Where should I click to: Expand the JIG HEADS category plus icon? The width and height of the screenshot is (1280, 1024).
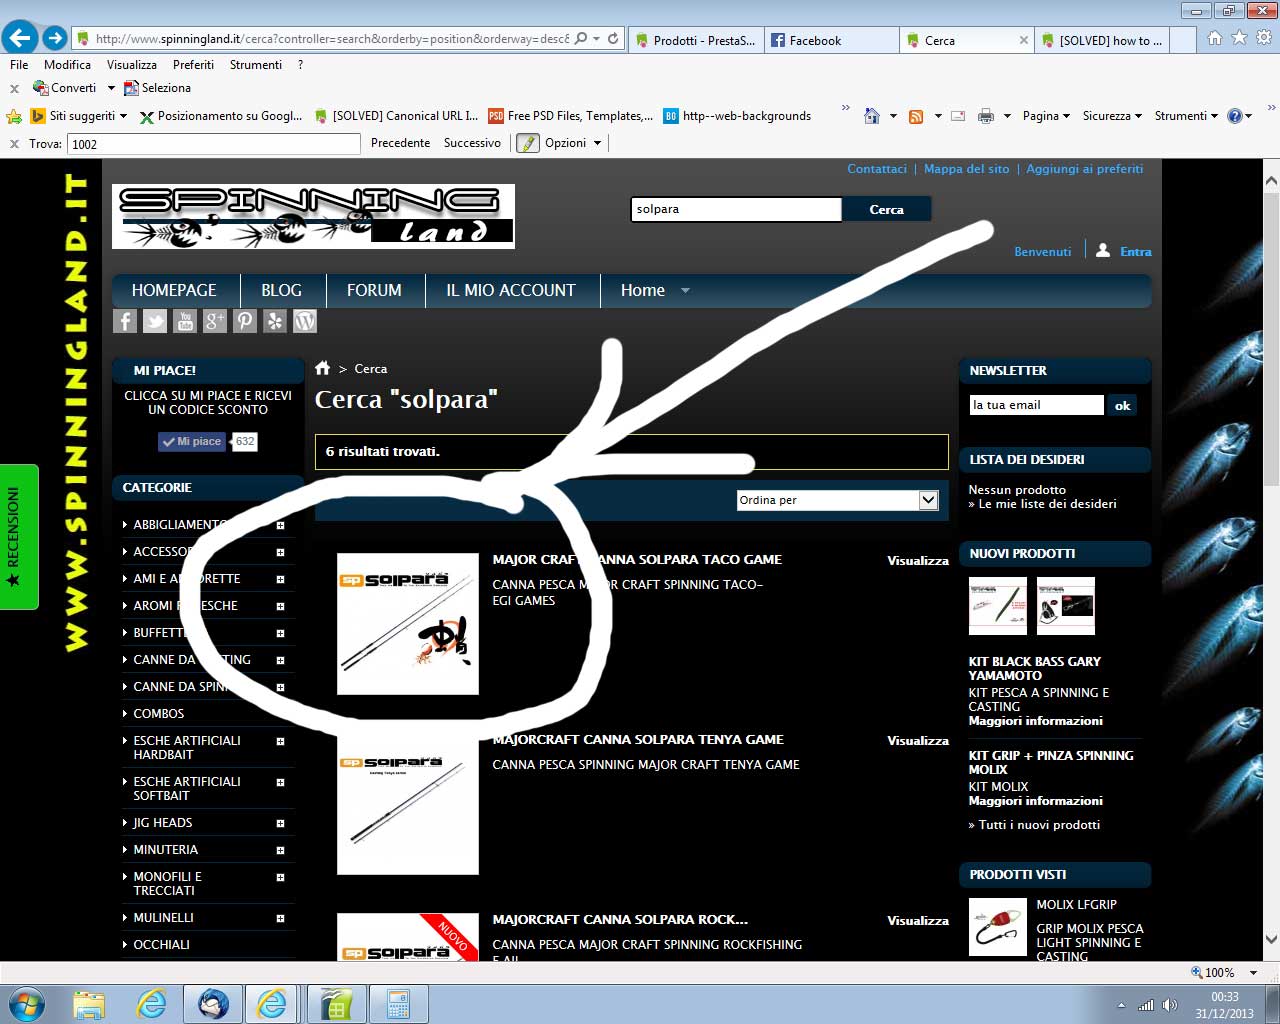280,823
